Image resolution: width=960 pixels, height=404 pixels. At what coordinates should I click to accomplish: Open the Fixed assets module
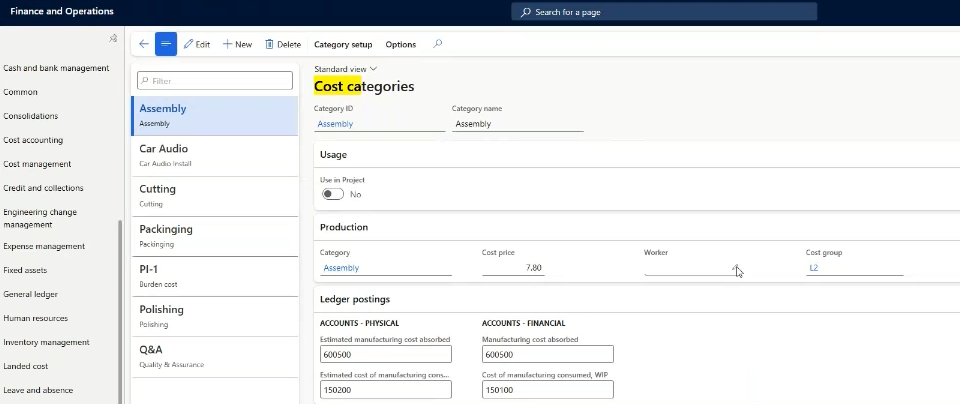(25, 270)
